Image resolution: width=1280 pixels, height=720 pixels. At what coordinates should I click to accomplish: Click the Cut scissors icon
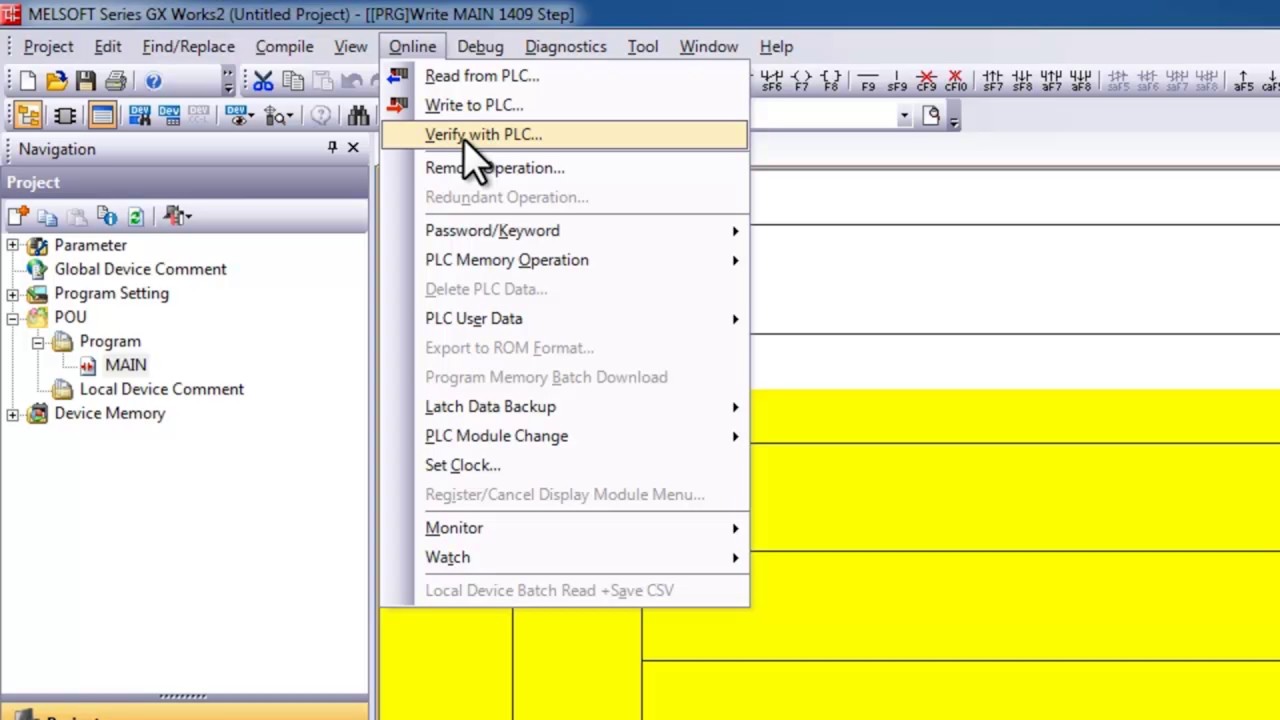pos(263,81)
